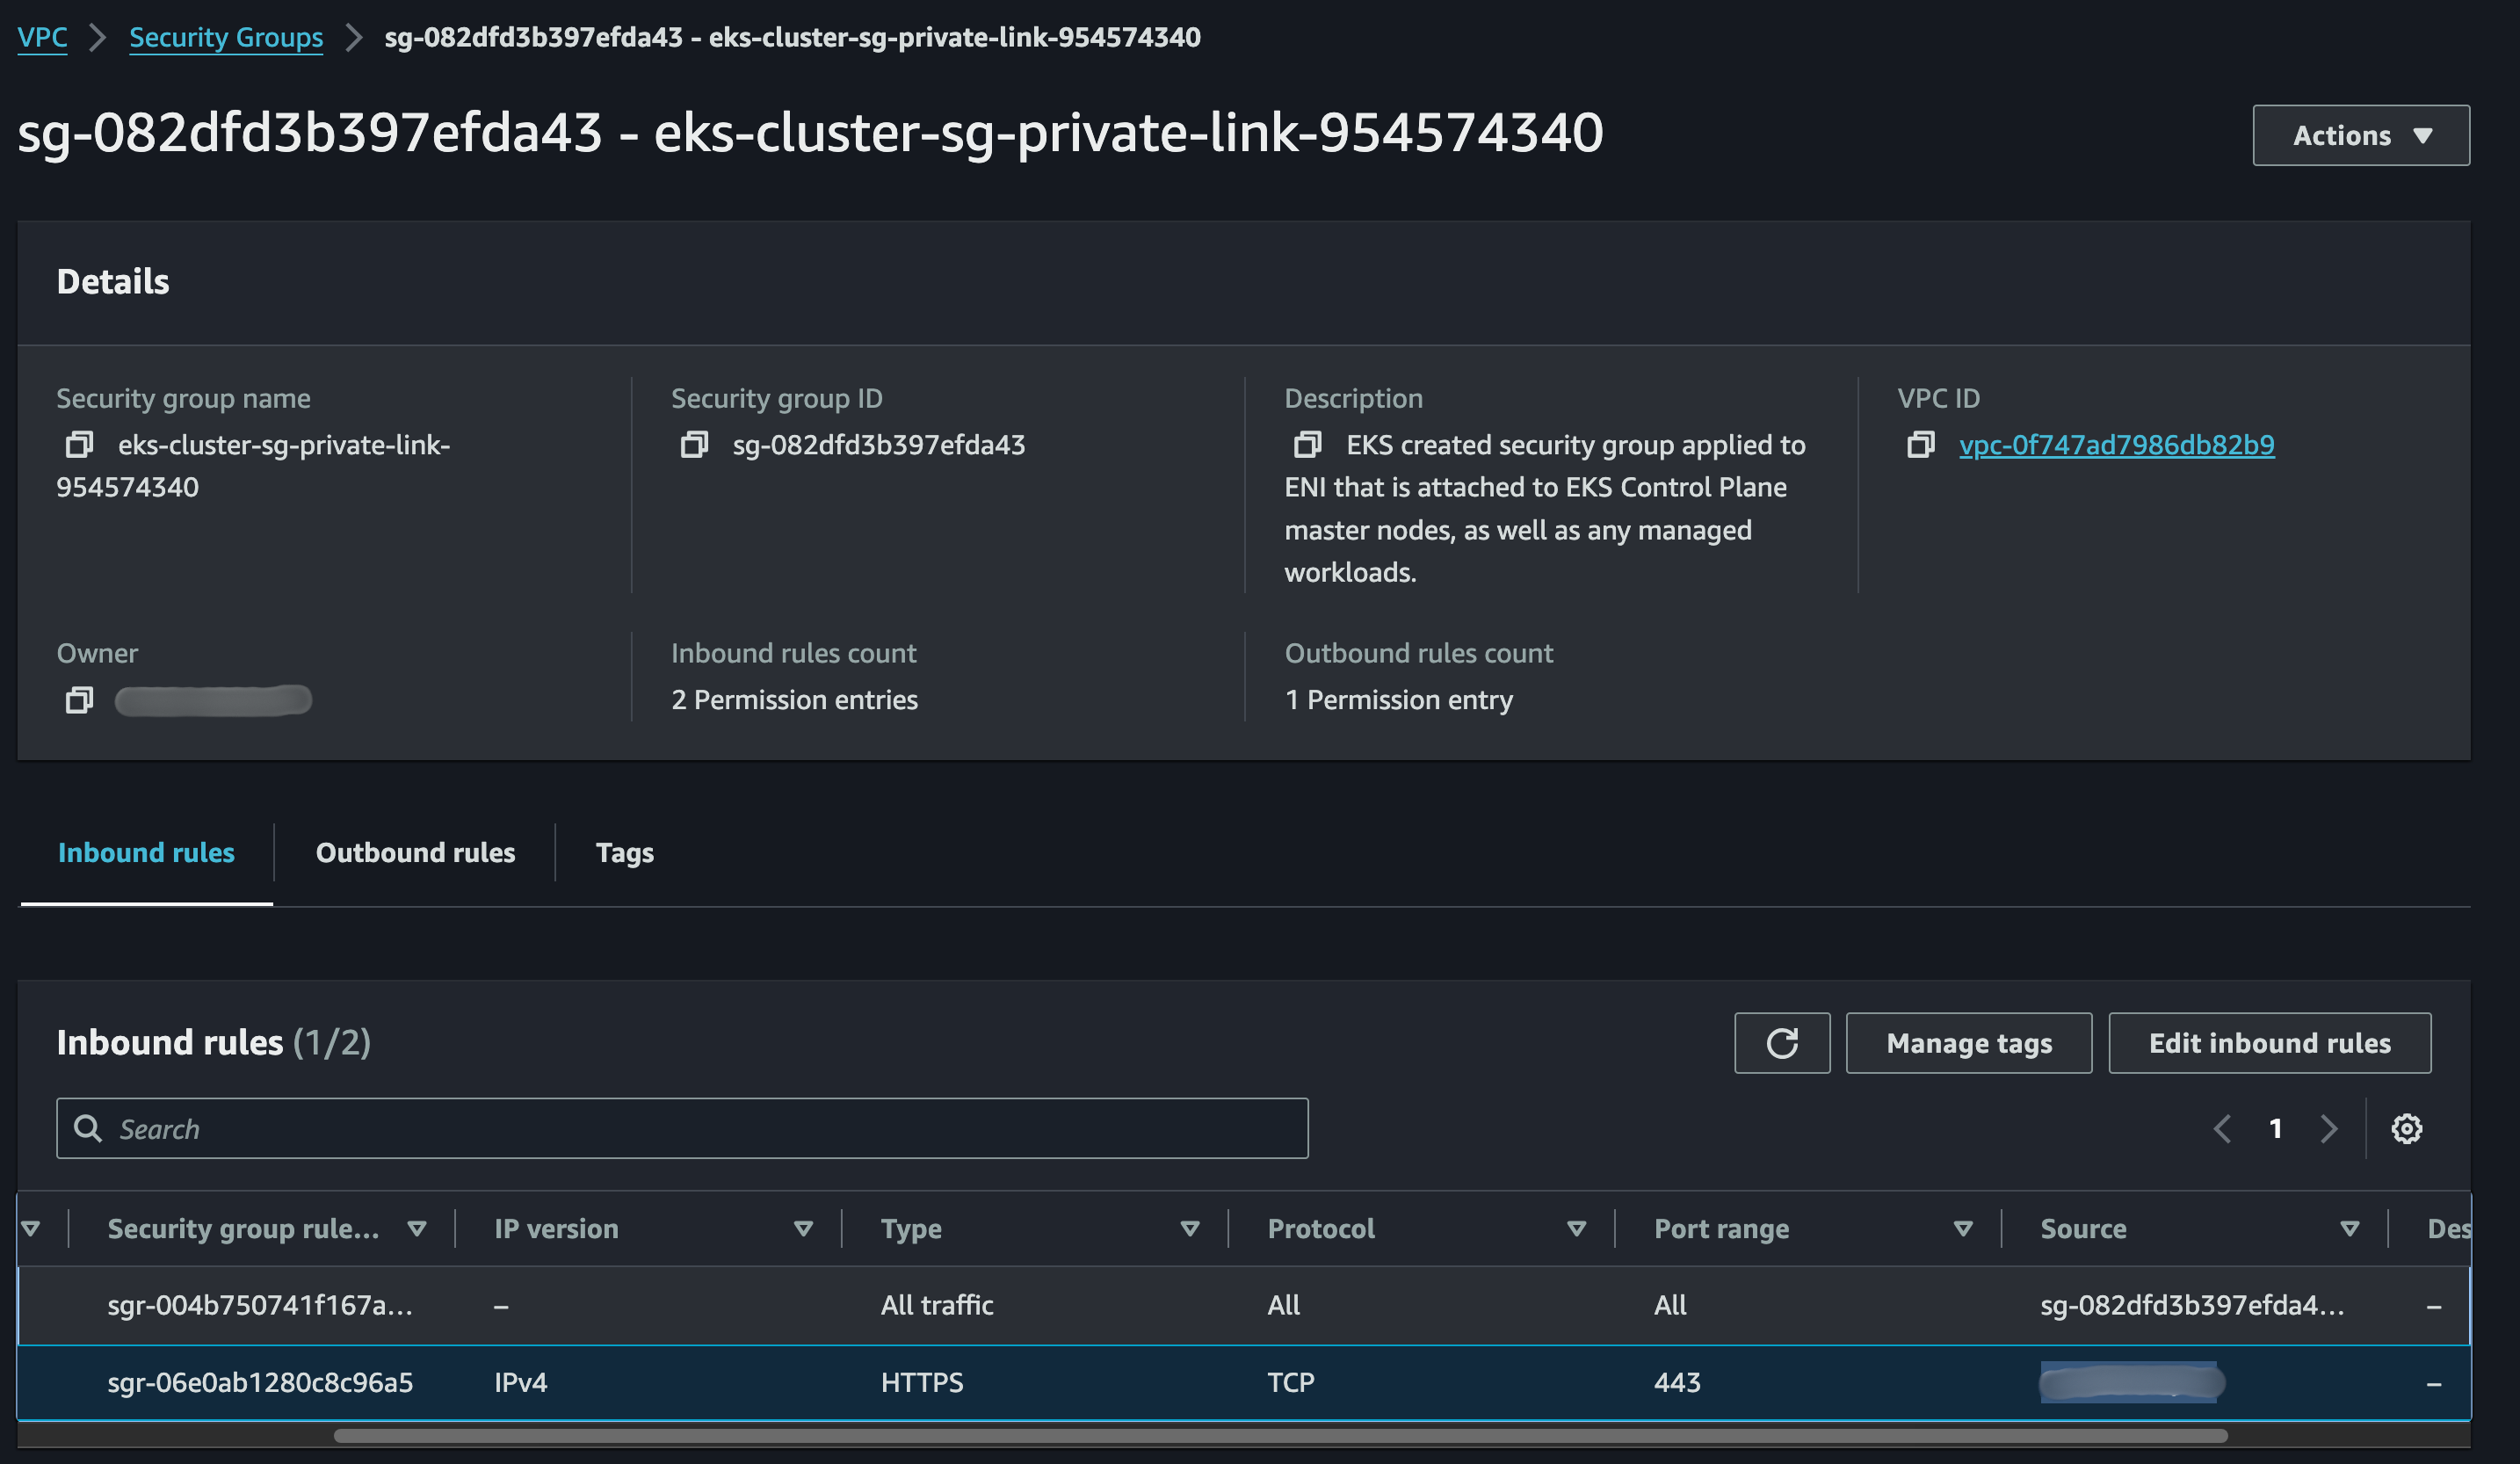The image size is (2520, 1464).
Task: Sort by Security group rule ID column
Action: pyautogui.click(x=417, y=1229)
